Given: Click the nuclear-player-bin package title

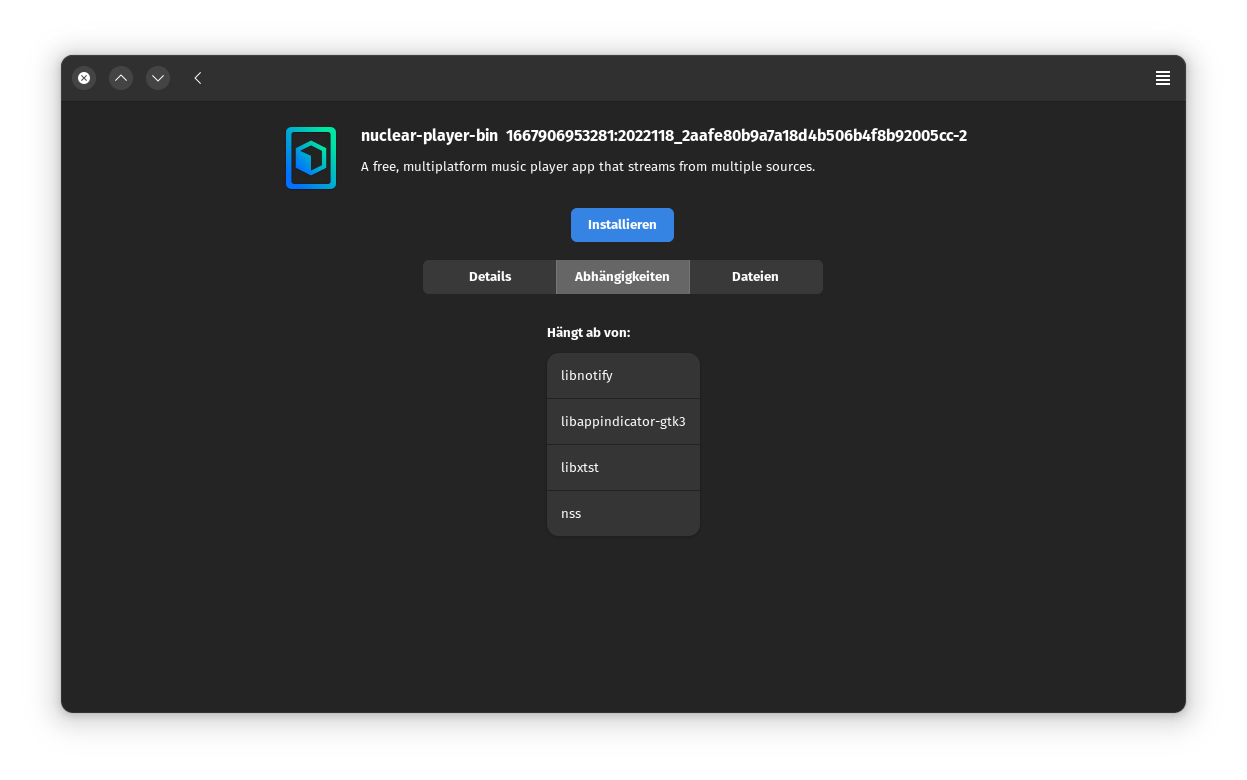Looking at the screenshot, I should coord(429,136).
